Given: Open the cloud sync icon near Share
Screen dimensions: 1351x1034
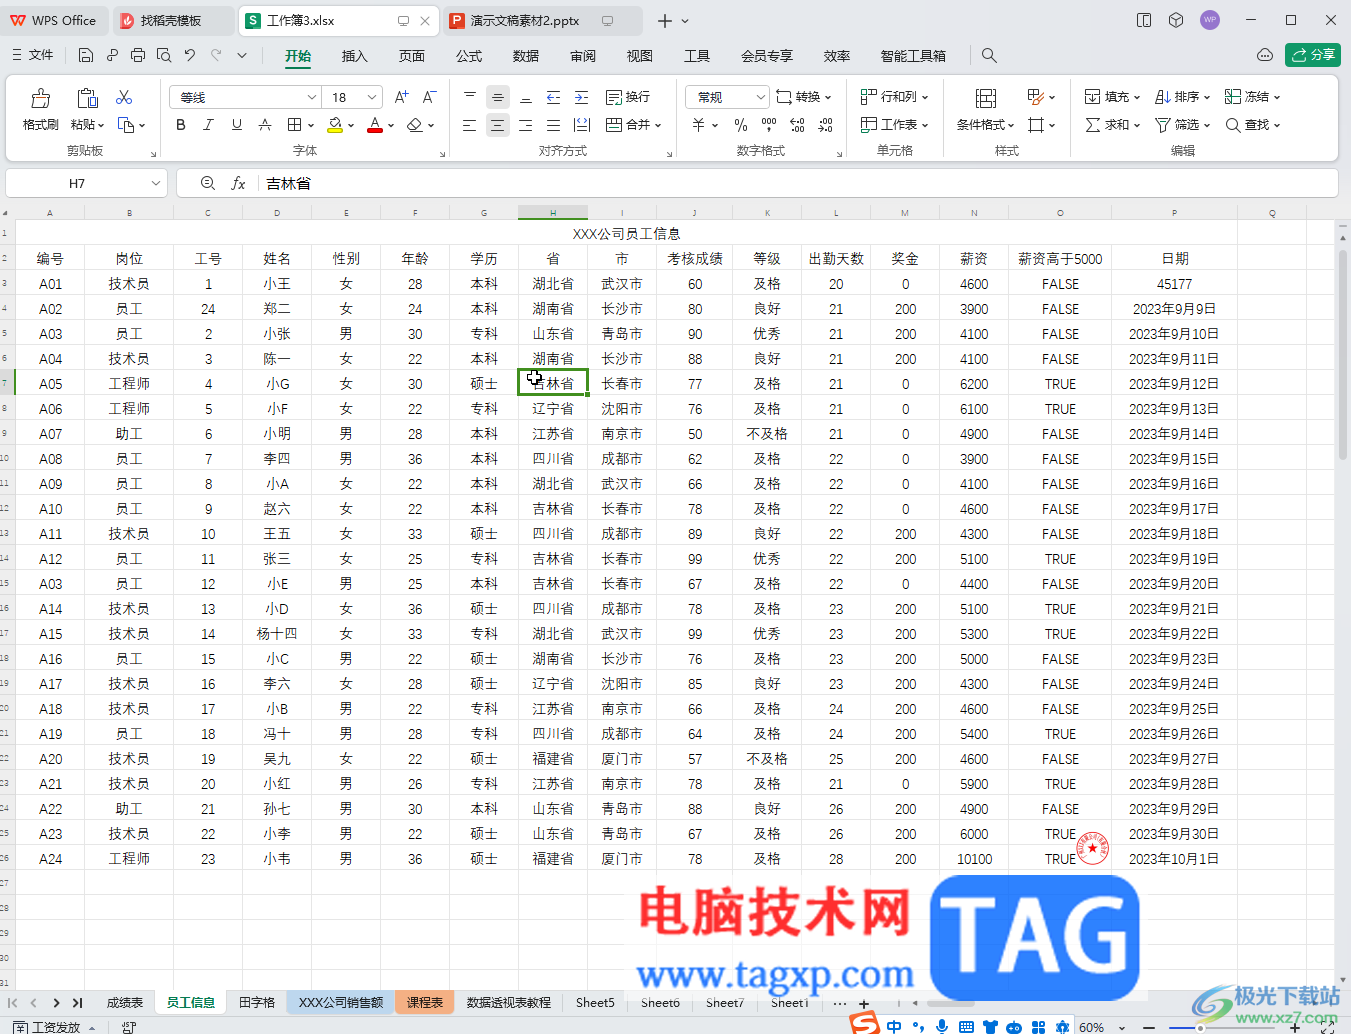Looking at the screenshot, I should coord(1265,55).
